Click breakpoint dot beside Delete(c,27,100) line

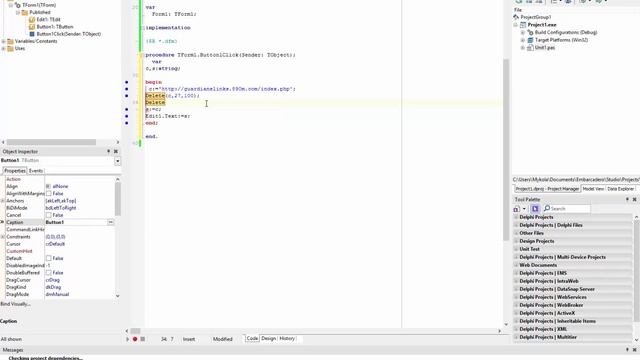click(x=127, y=96)
